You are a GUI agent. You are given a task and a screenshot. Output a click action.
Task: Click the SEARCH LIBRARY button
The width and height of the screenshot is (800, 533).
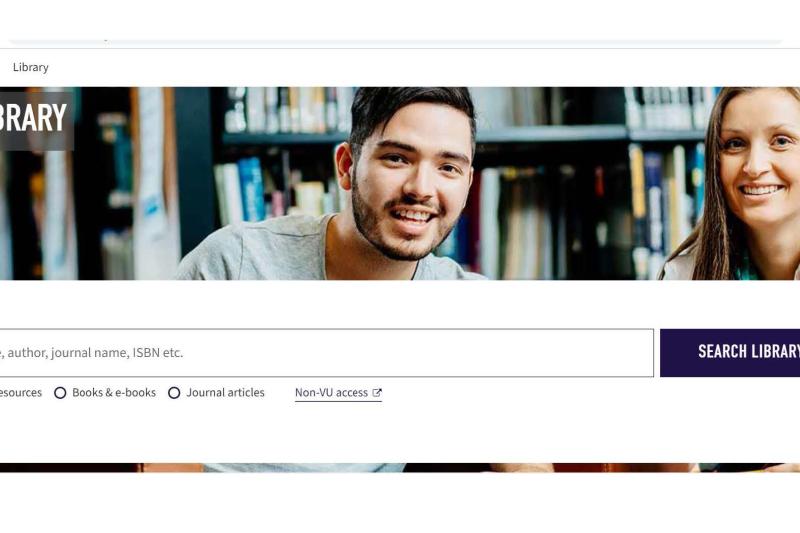point(730,353)
